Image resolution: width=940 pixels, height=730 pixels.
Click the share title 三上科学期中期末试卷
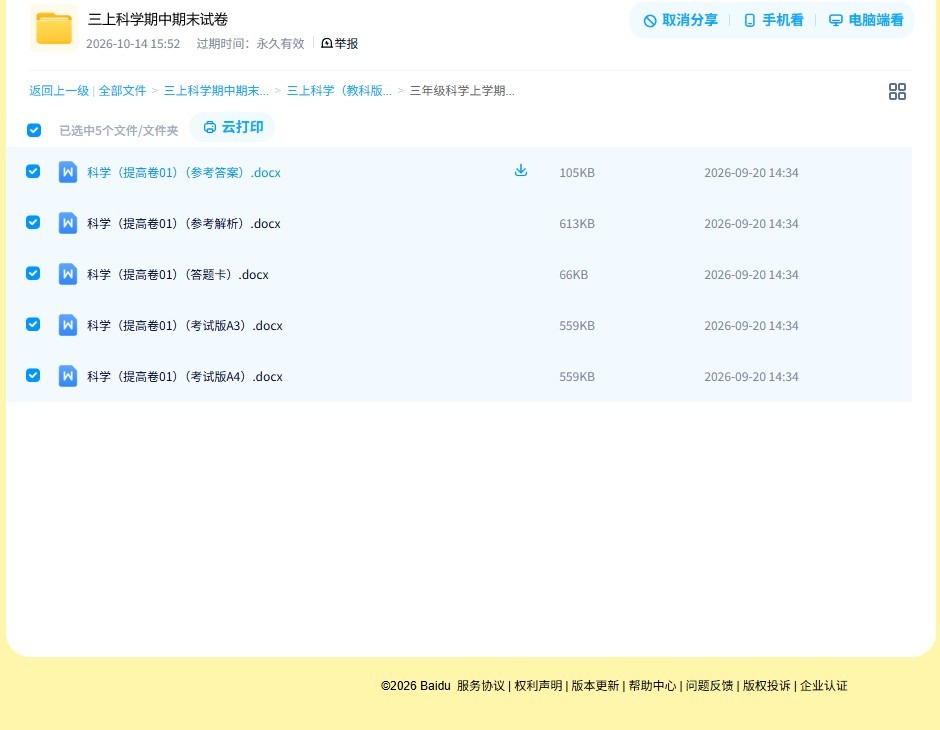pos(158,19)
